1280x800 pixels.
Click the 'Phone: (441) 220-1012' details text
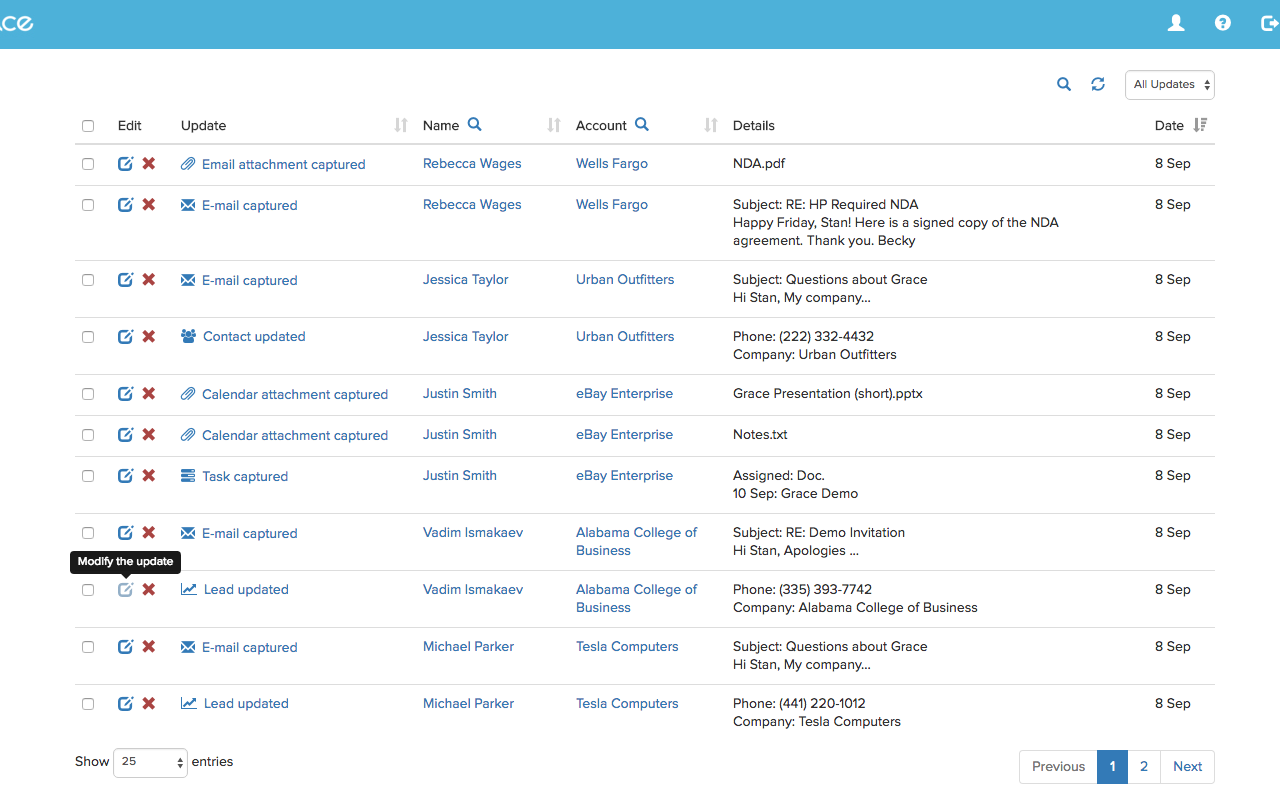pyautogui.click(x=799, y=703)
